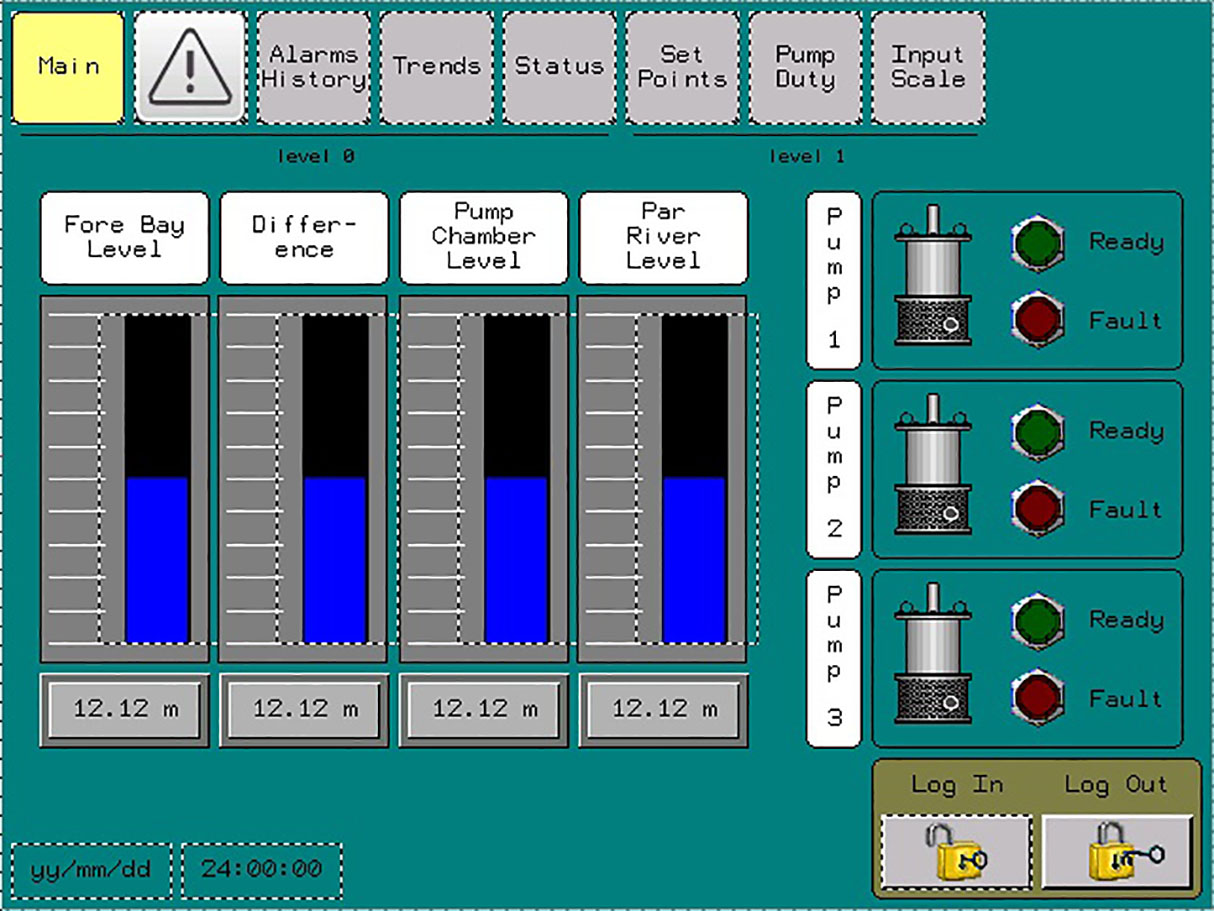Select the Pump 3 motor icon
Image resolution: width=1214 pixels, height=911 pixels.
934,653
